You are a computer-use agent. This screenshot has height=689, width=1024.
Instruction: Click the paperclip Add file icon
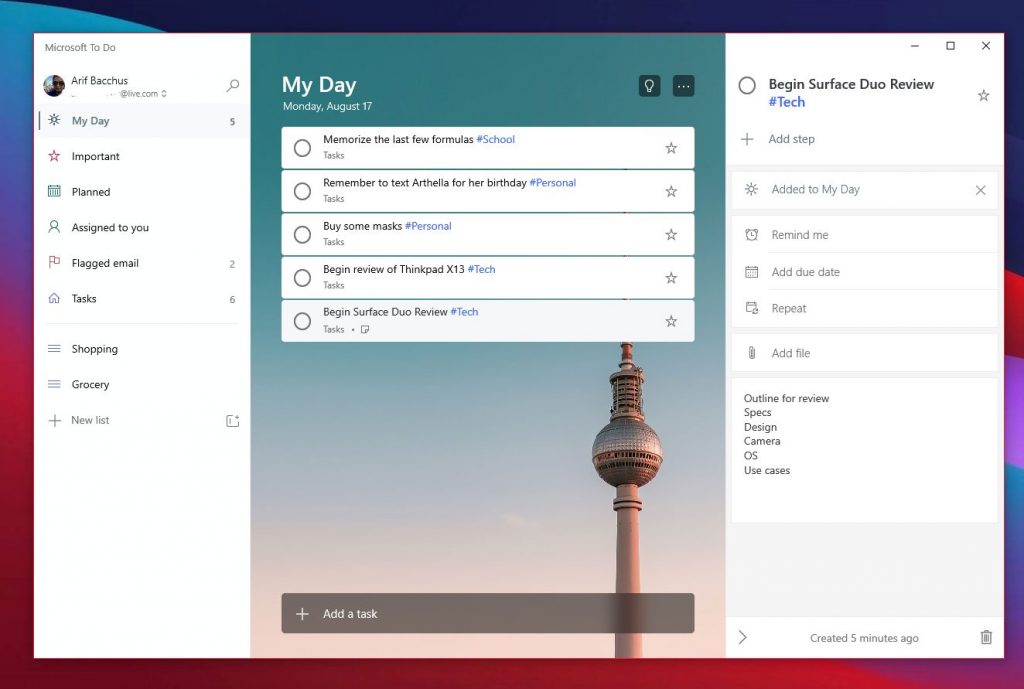click(752, 353)
